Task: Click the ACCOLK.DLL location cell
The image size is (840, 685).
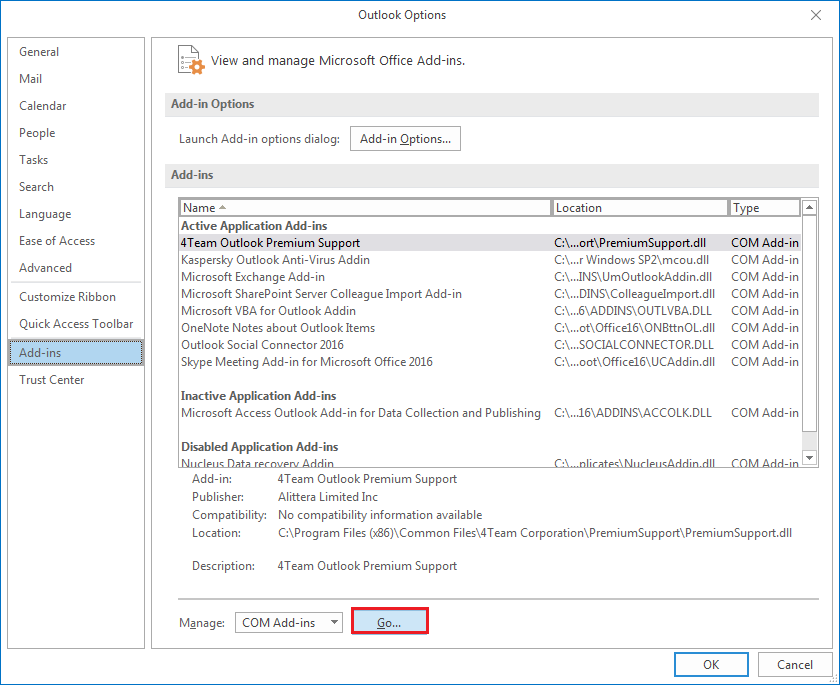Action: click(x=633, y=413)
